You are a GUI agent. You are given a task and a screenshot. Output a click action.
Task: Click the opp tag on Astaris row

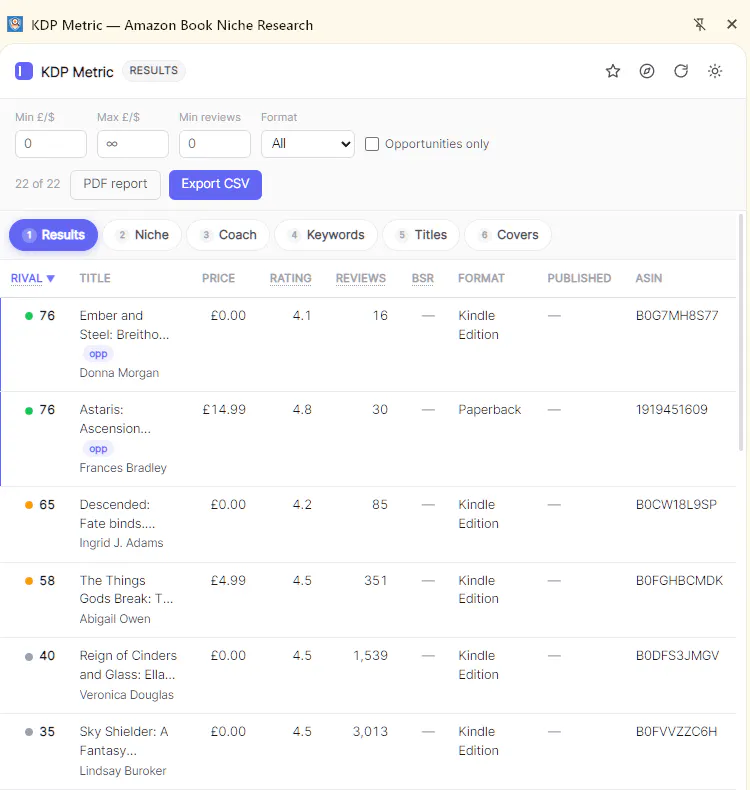pos(98,449)
